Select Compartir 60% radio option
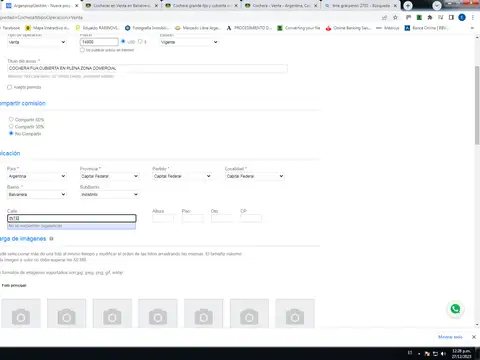 (x=11, y=119)
